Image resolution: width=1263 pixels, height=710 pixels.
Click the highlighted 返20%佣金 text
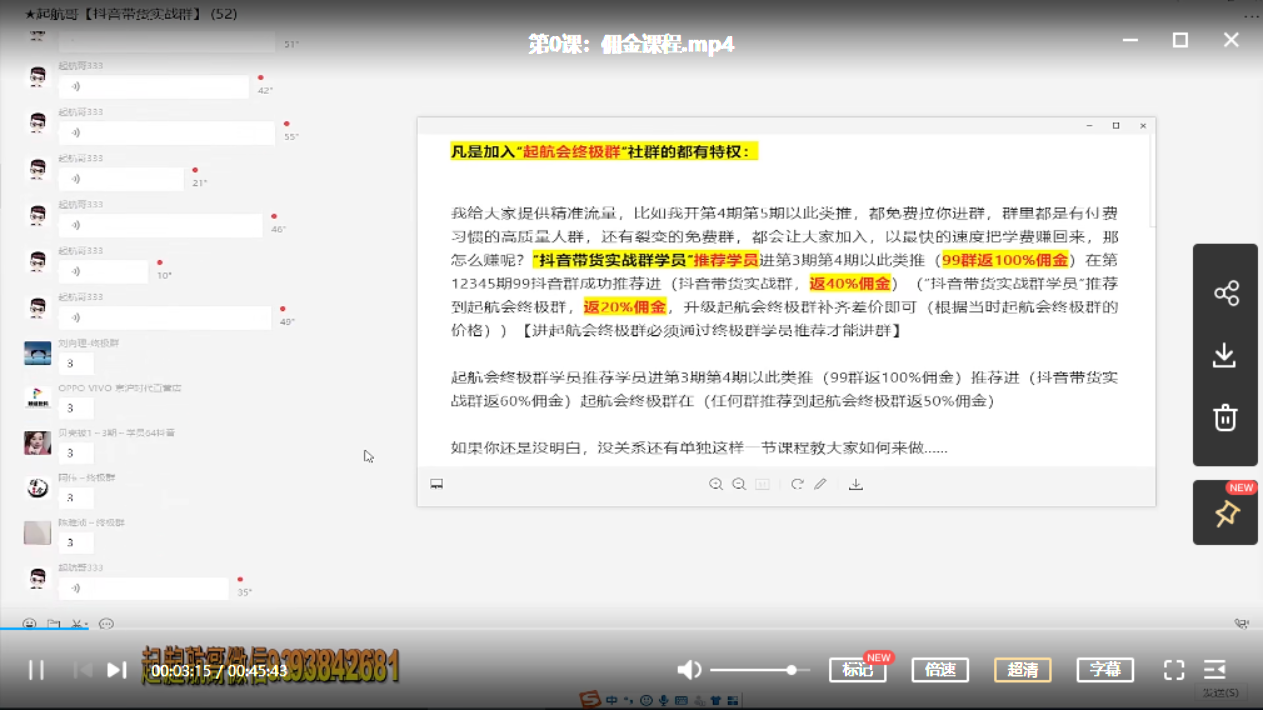pos(625,307)
